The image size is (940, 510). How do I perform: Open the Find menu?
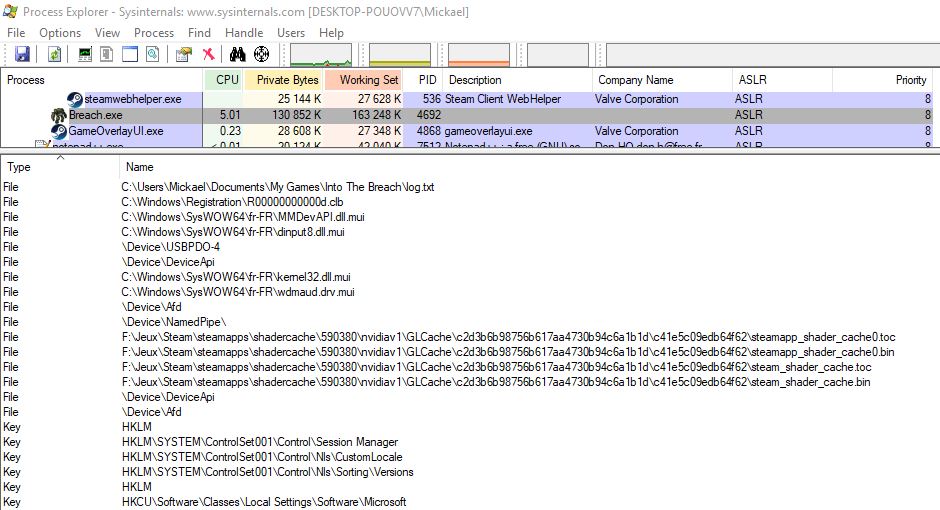199,33
